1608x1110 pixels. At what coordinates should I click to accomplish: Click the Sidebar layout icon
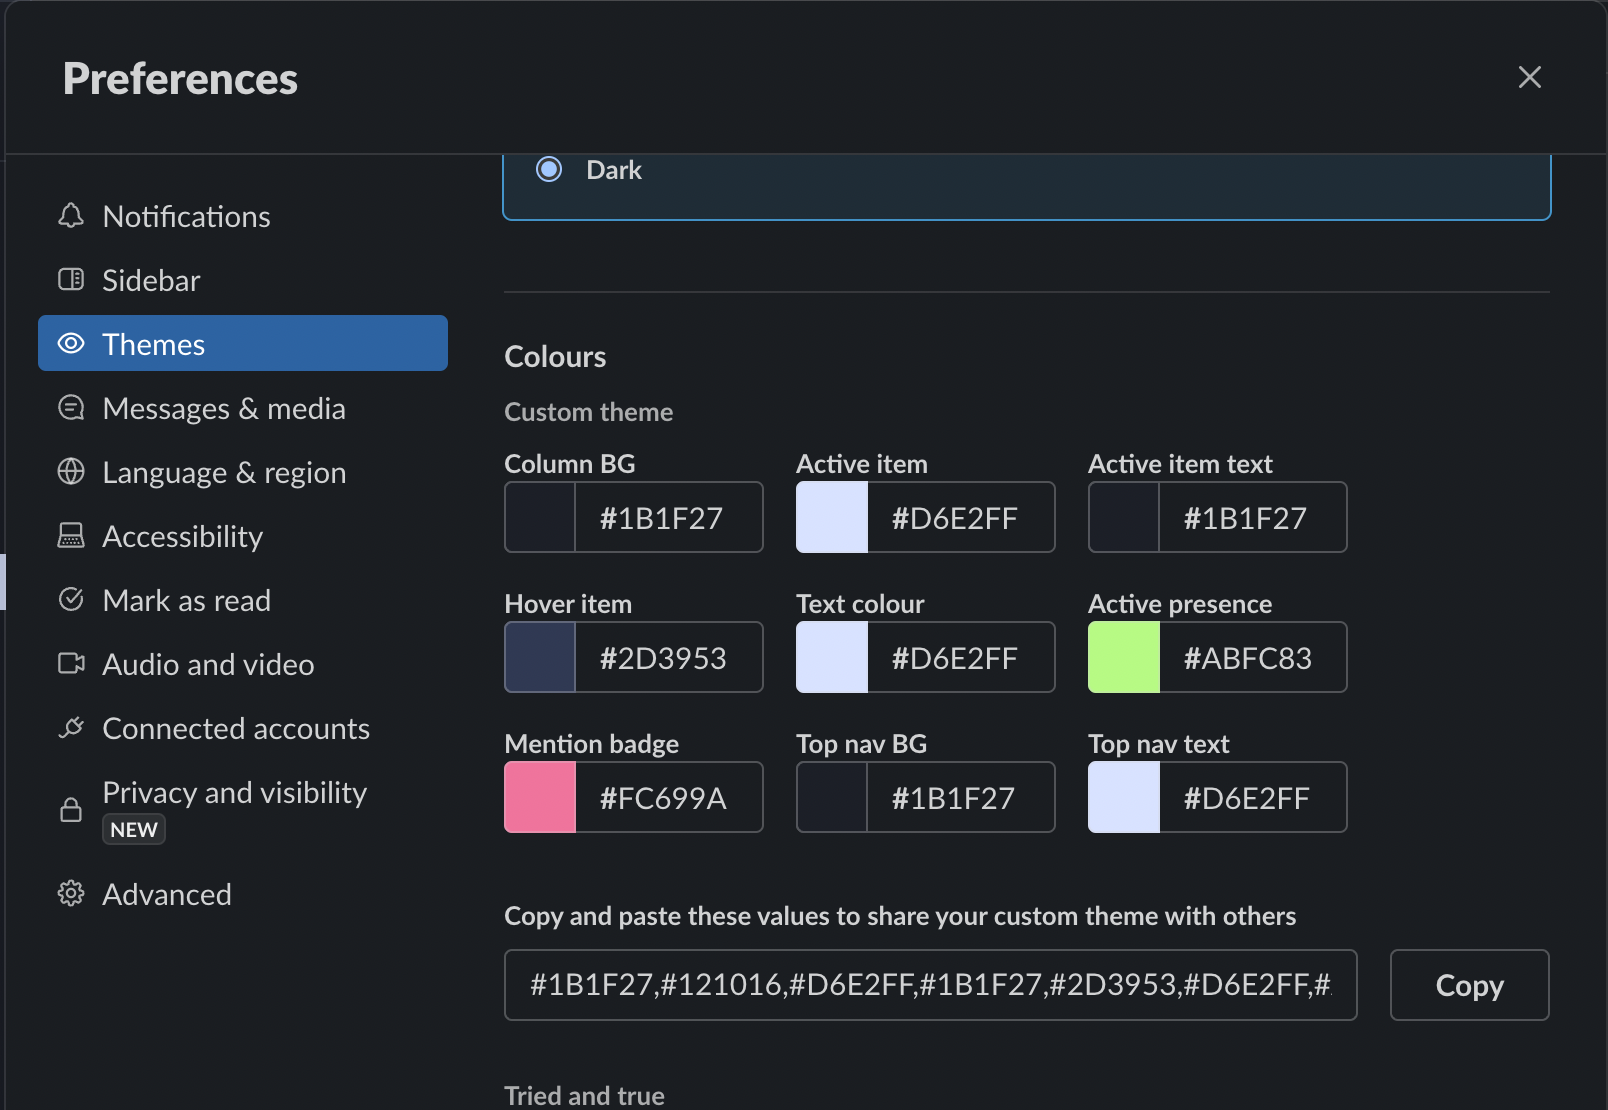click(x=71, y=280)
